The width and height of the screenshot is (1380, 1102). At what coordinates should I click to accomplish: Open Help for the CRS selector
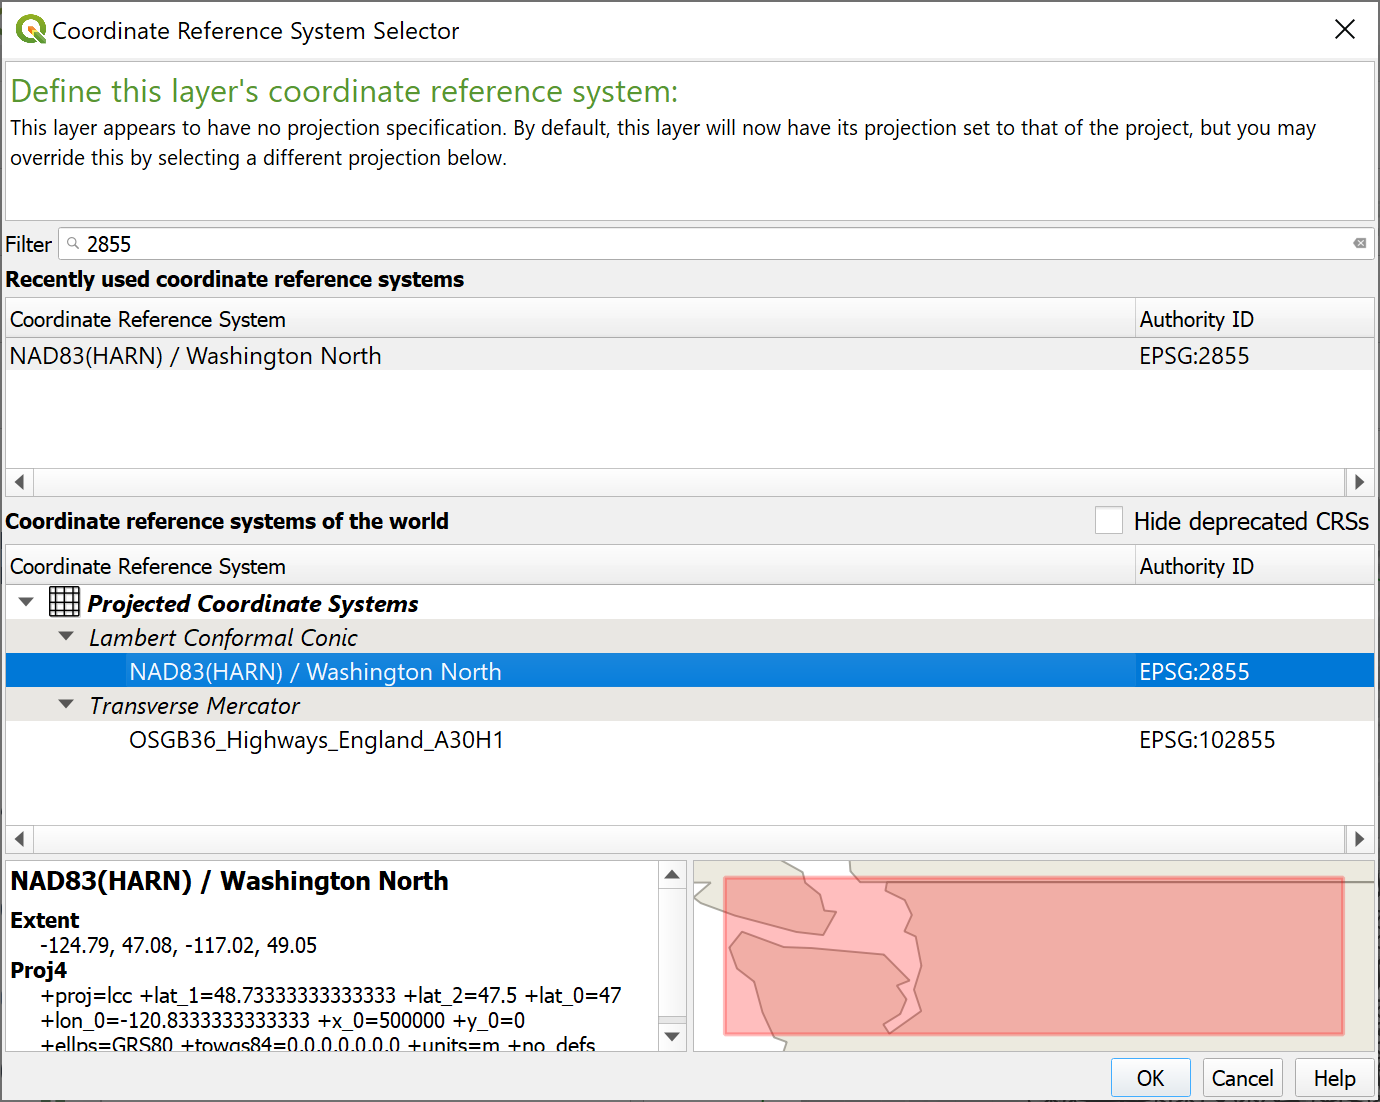(1334, 1078)
